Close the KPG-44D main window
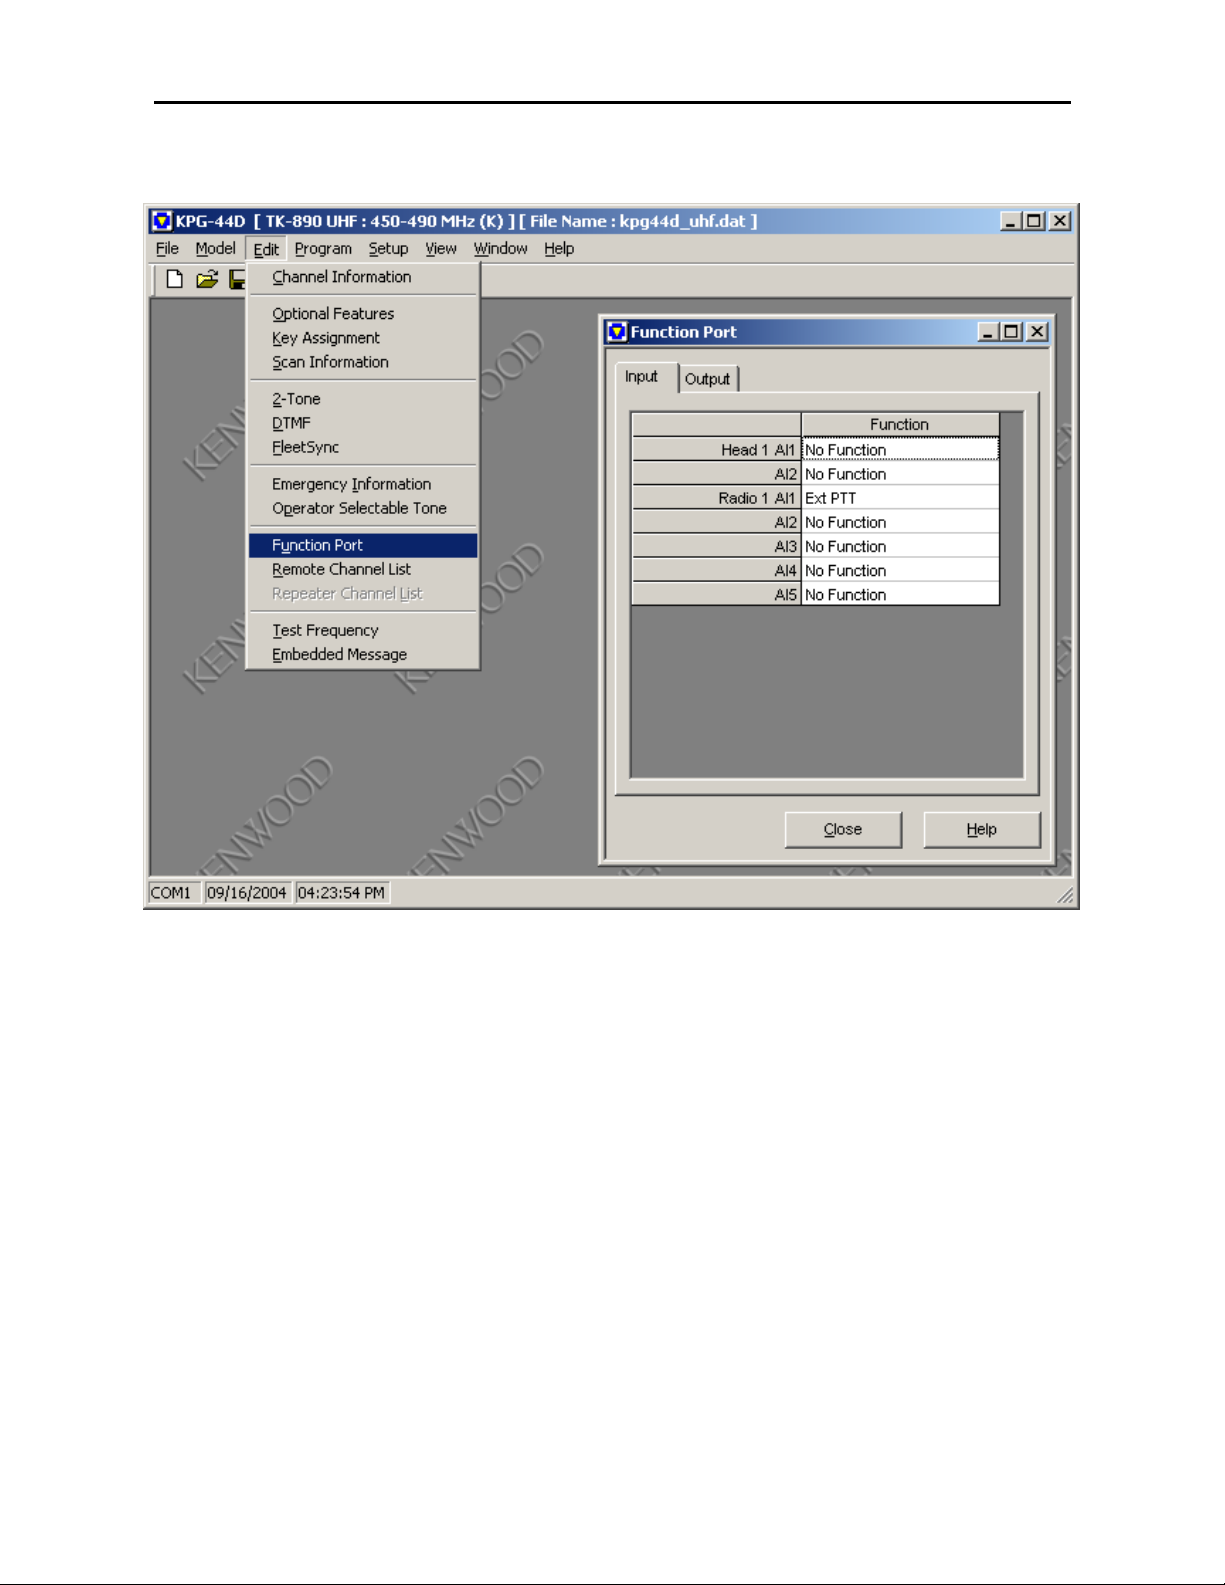Screen dimensions: 1225x1585 tap(1060, 221)
